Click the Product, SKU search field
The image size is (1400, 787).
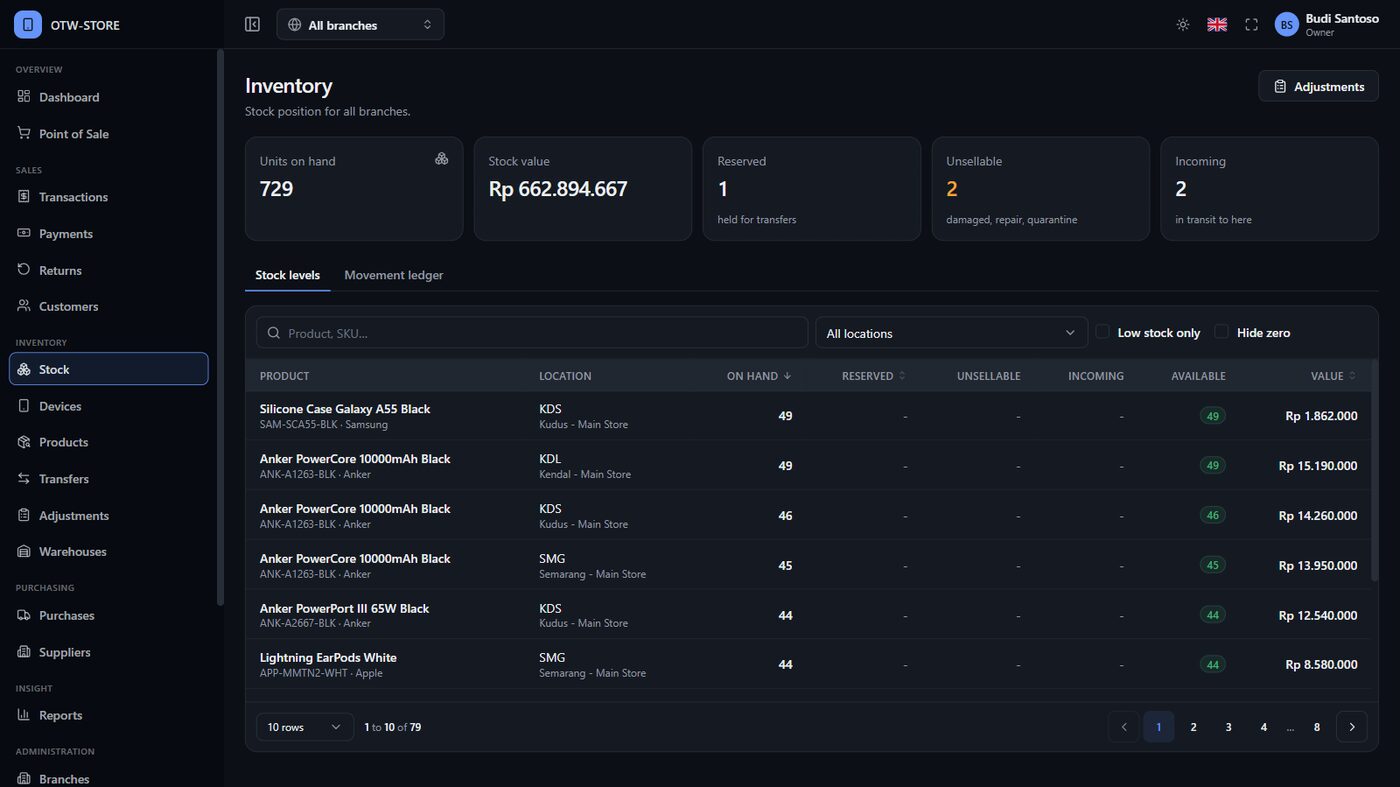[532, 333]
